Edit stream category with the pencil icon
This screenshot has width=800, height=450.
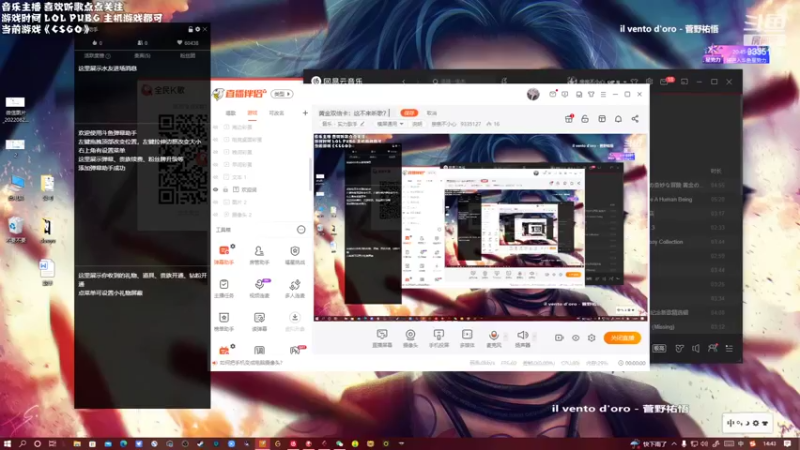[363, 124]
